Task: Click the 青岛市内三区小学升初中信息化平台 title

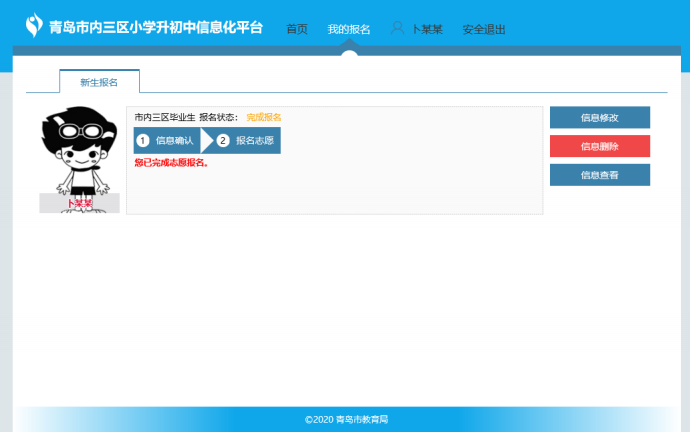Action: coord(155,27)
